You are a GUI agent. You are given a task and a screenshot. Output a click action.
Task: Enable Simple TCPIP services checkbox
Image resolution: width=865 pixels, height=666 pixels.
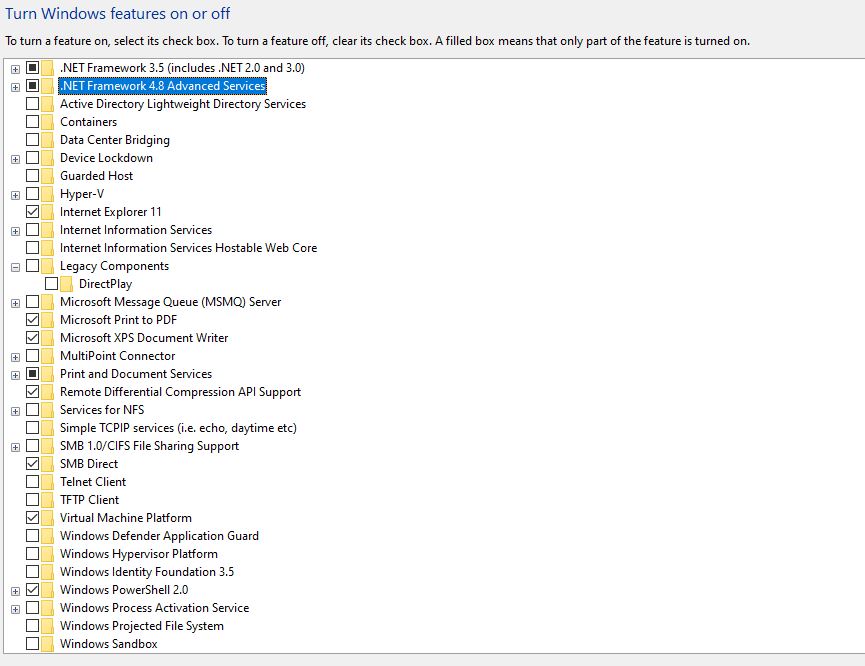coord(33,428)
